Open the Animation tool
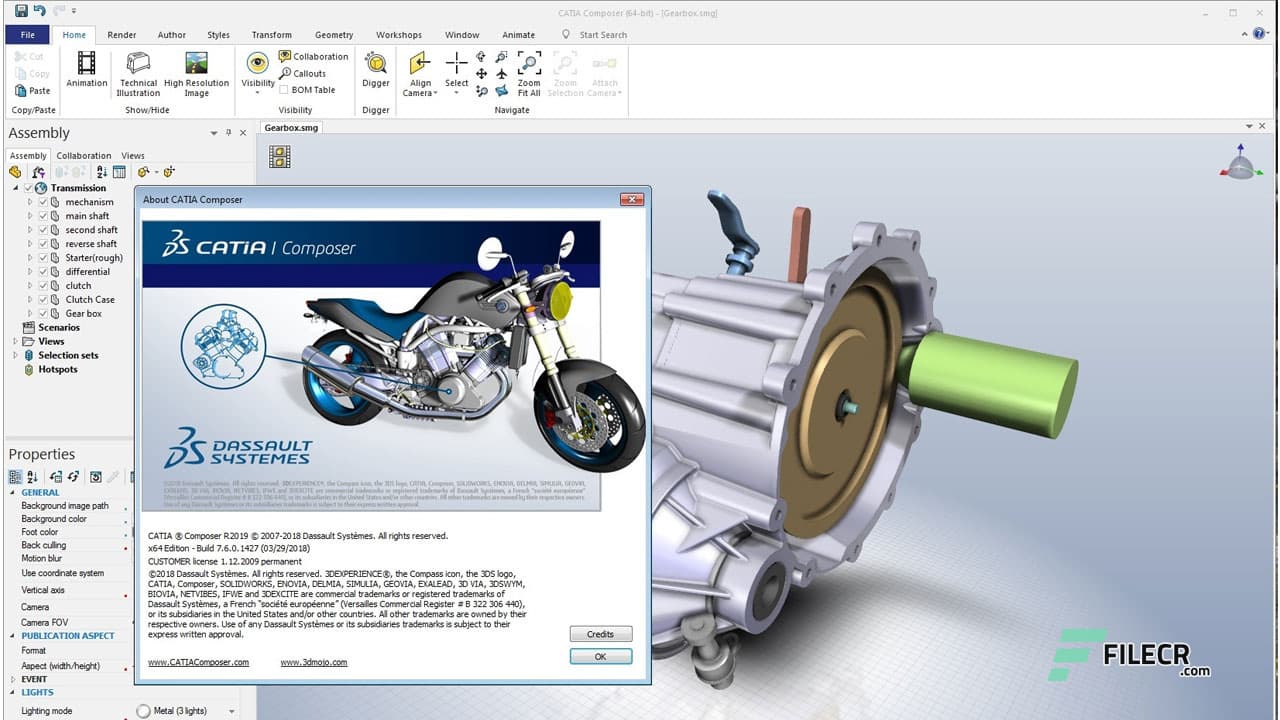This screenshot has height=720, width=1280. point(86,73)
